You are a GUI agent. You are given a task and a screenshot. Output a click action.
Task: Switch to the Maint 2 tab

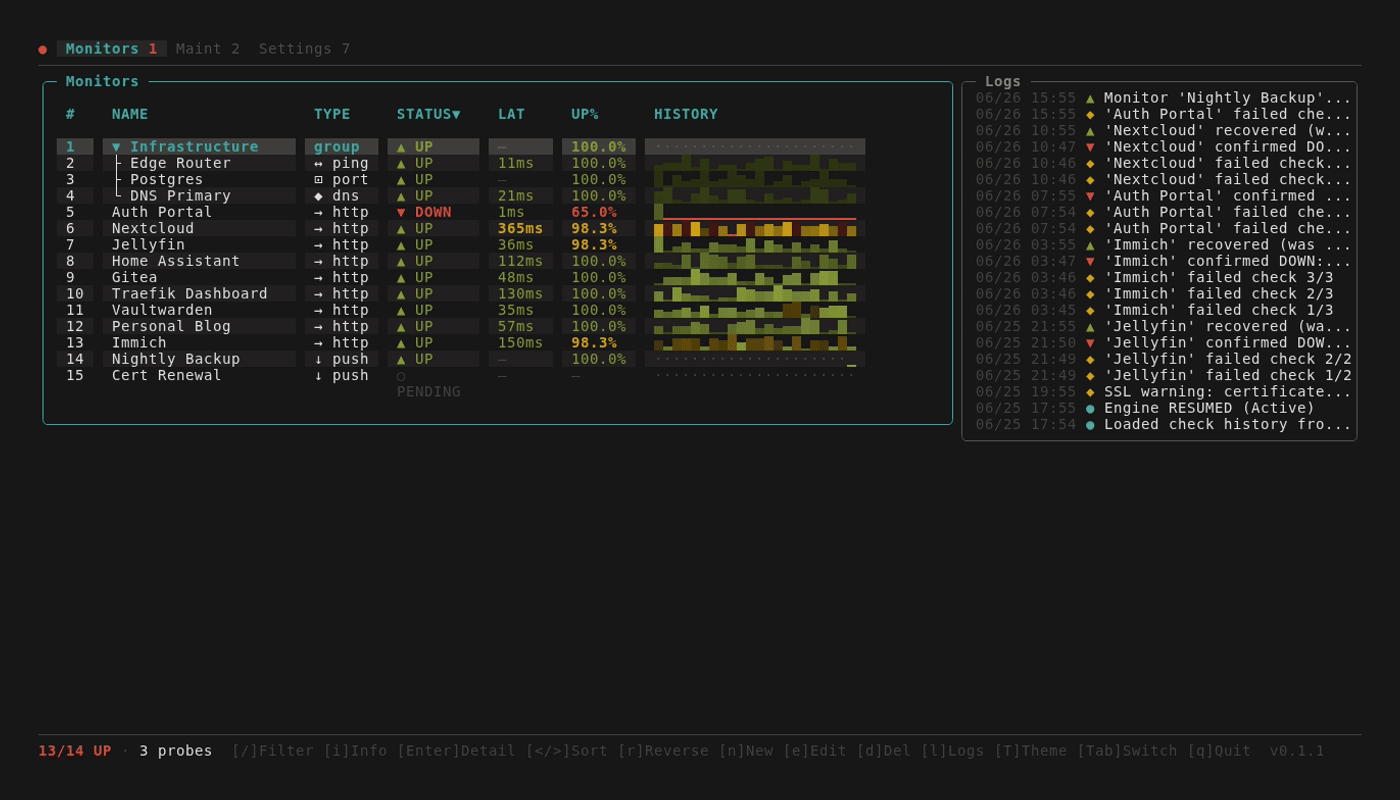click(208, 49)
